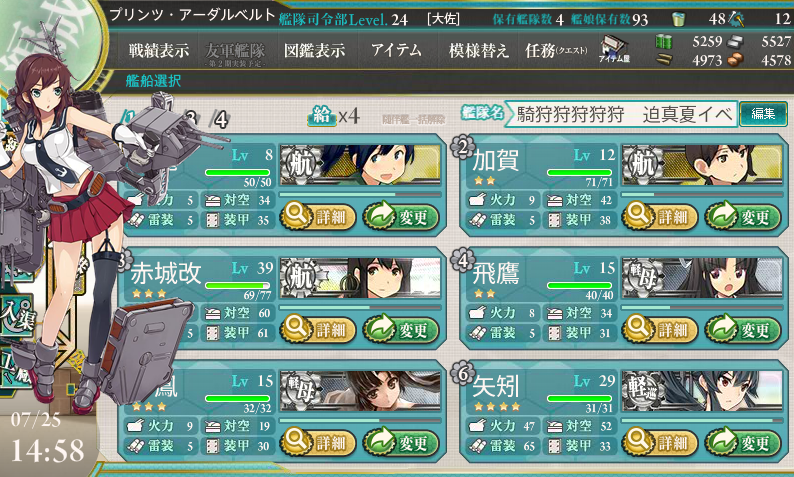
Task: Open the 戦績表示 menu
Action: (x=158, y=50)
